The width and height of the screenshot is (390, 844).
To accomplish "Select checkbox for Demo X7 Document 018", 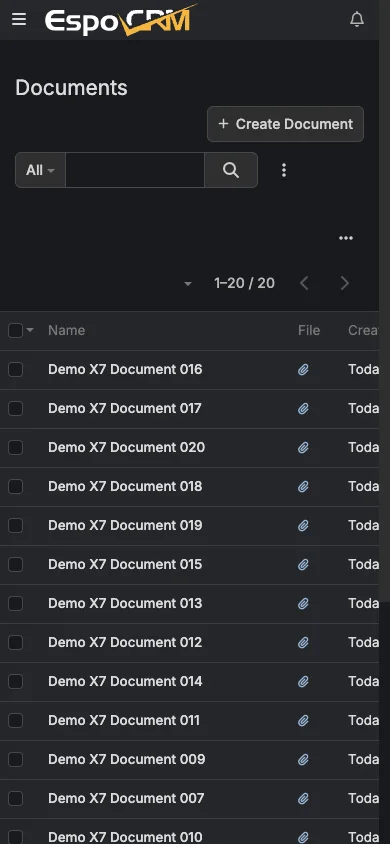I will pos(16,487).
